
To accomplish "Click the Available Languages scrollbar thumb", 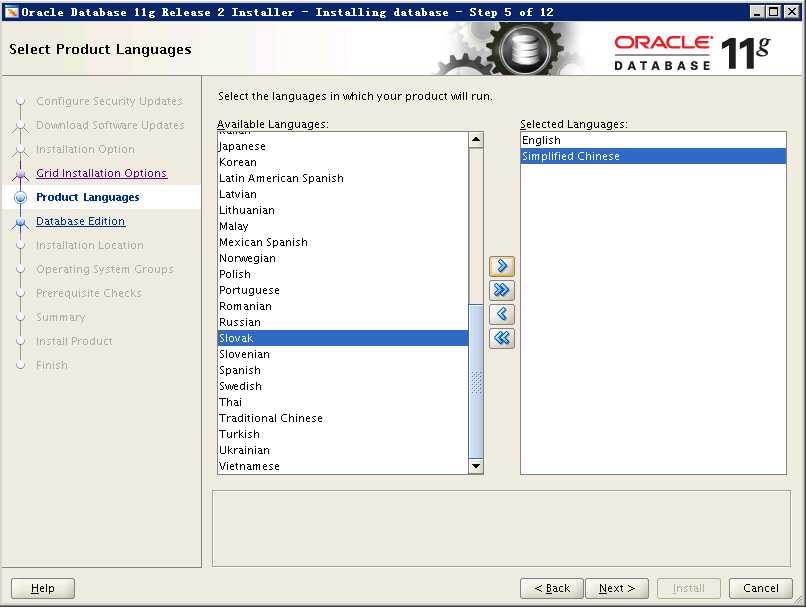I will 476,381.
